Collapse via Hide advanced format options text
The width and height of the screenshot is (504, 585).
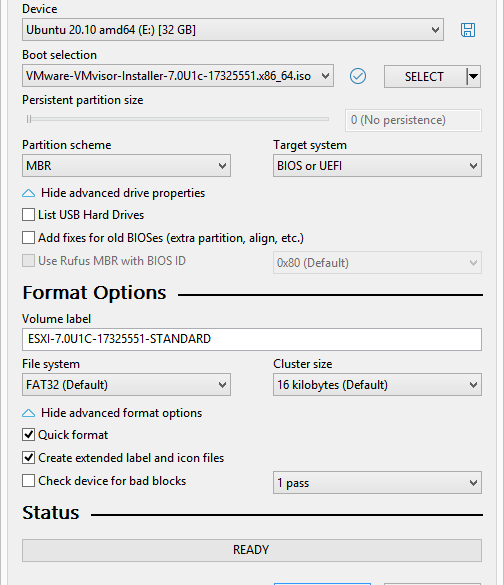tap(121, 413)
